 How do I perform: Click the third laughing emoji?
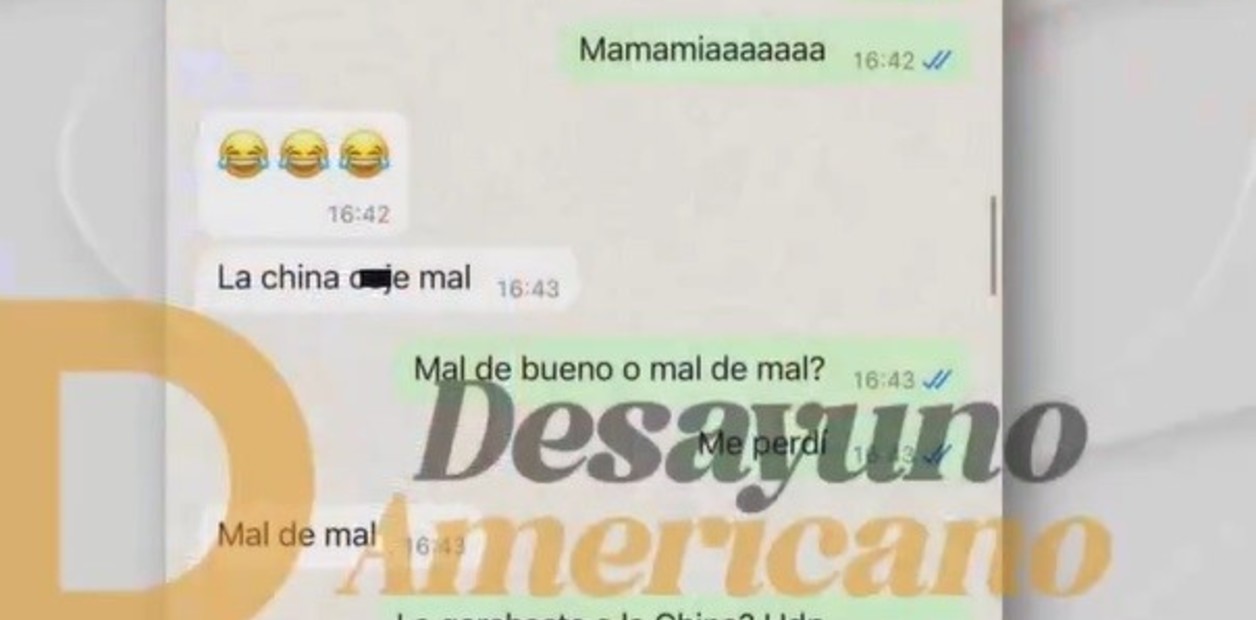coord(363,156)
